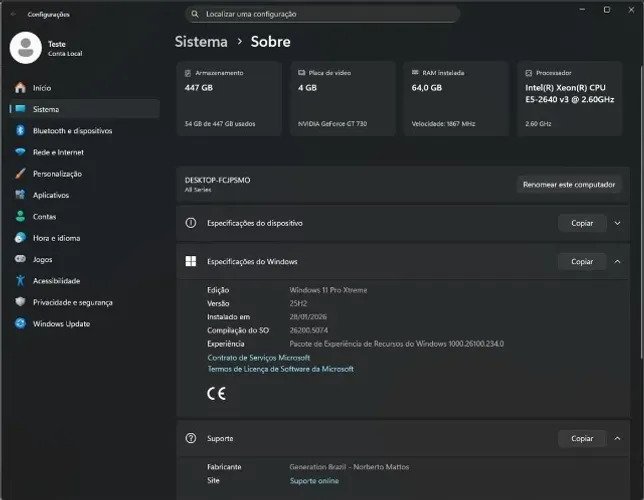Click the Windows Update icon in sidebar
644x500 pixels.
20,324
